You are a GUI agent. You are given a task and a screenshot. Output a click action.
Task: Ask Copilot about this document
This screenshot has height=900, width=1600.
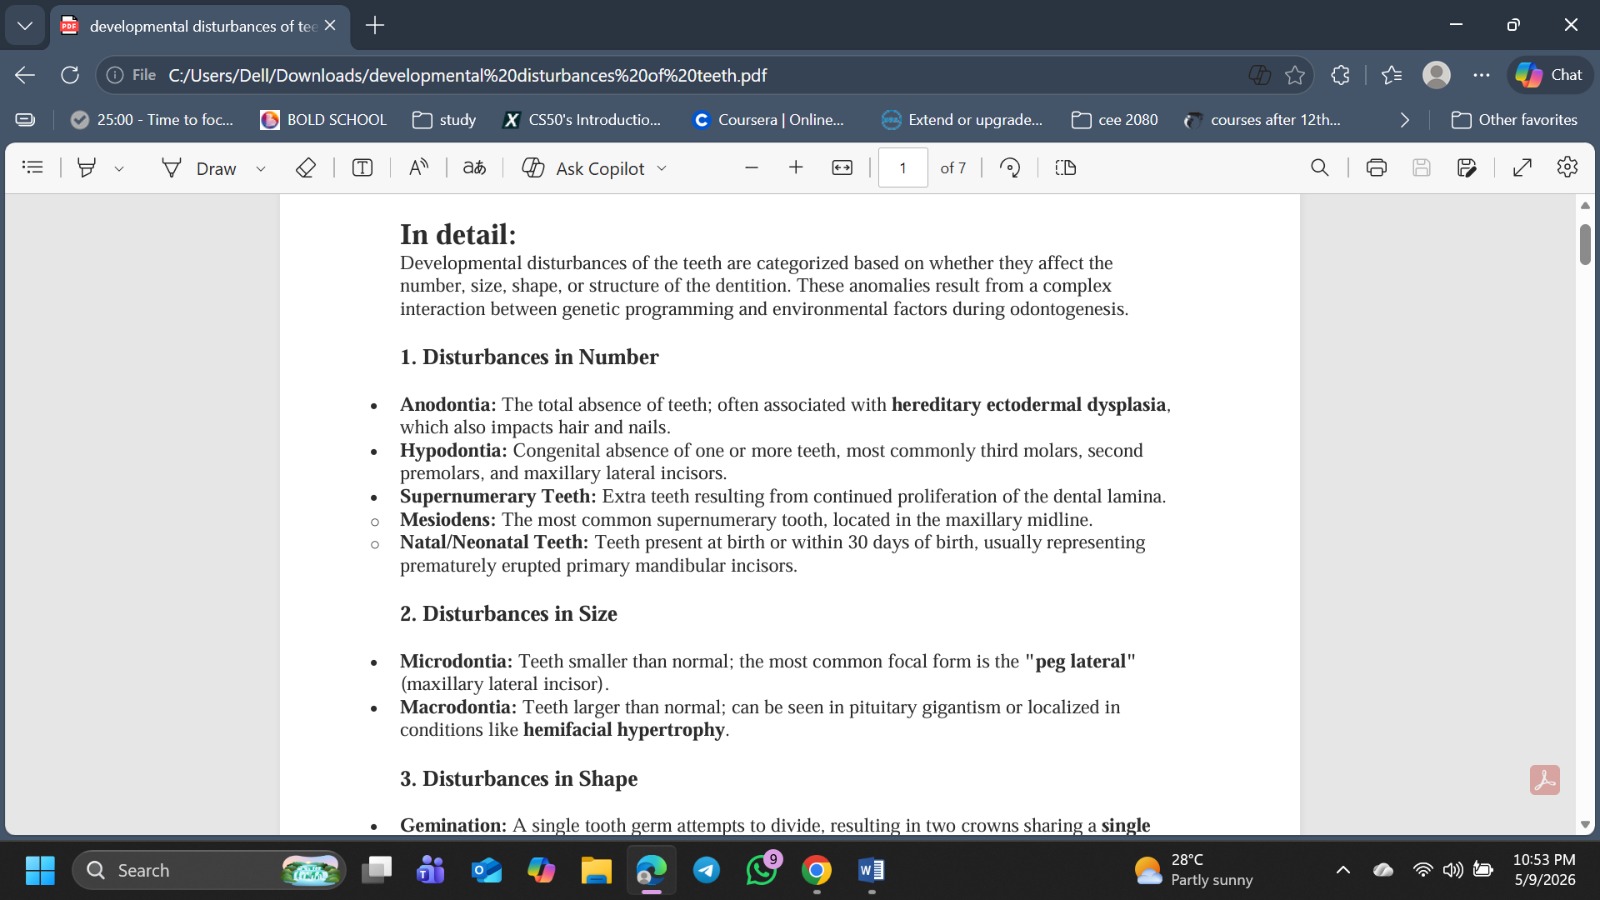tap(584, 168)
